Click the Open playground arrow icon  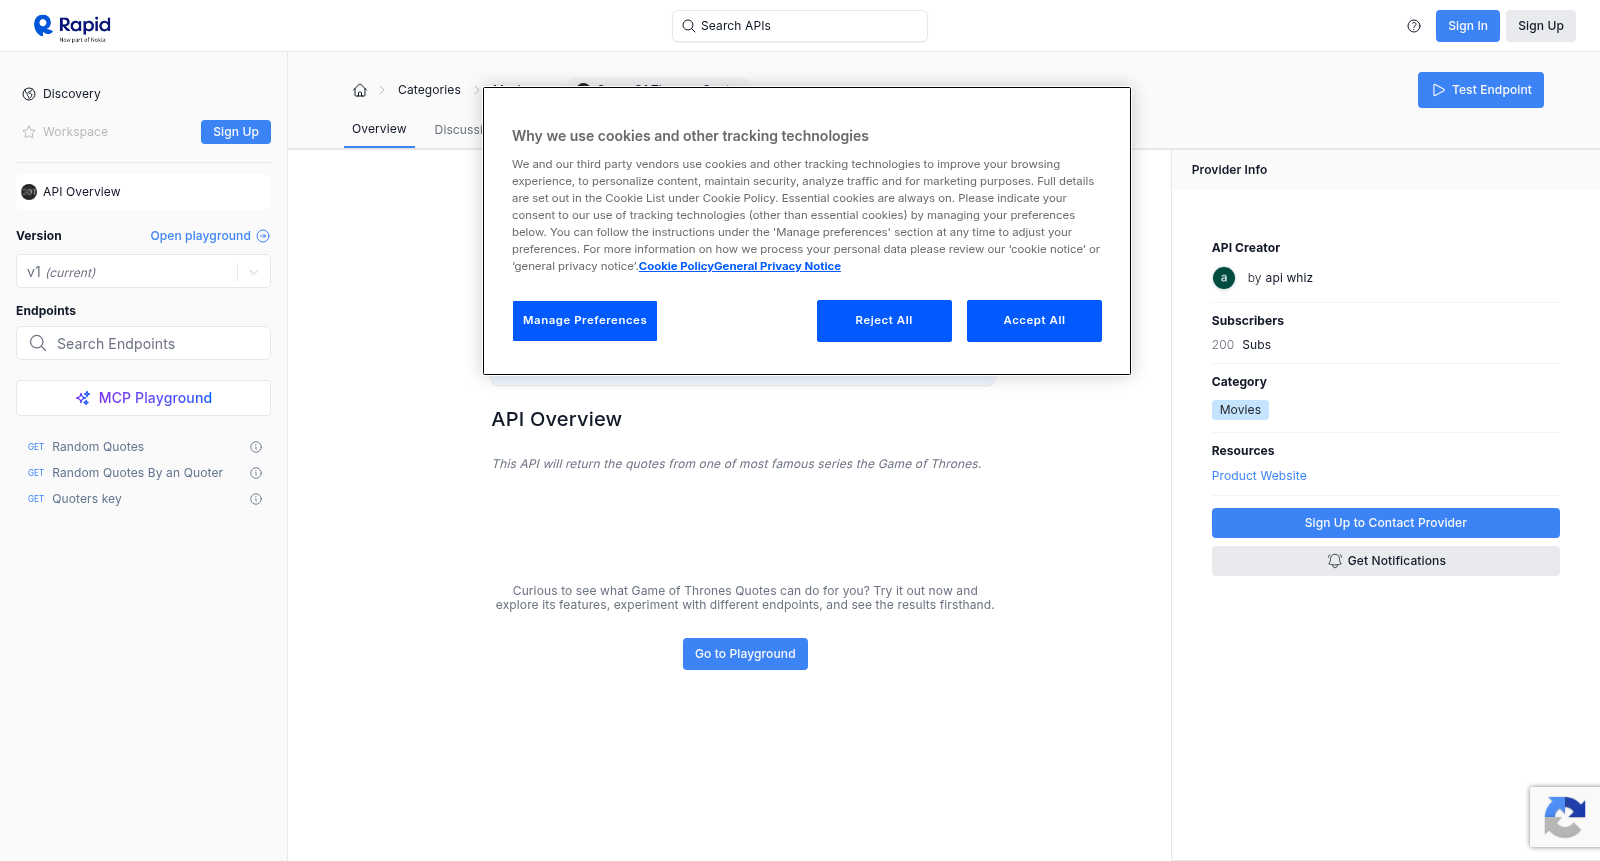pyautogui.click(x=263, y=236)
